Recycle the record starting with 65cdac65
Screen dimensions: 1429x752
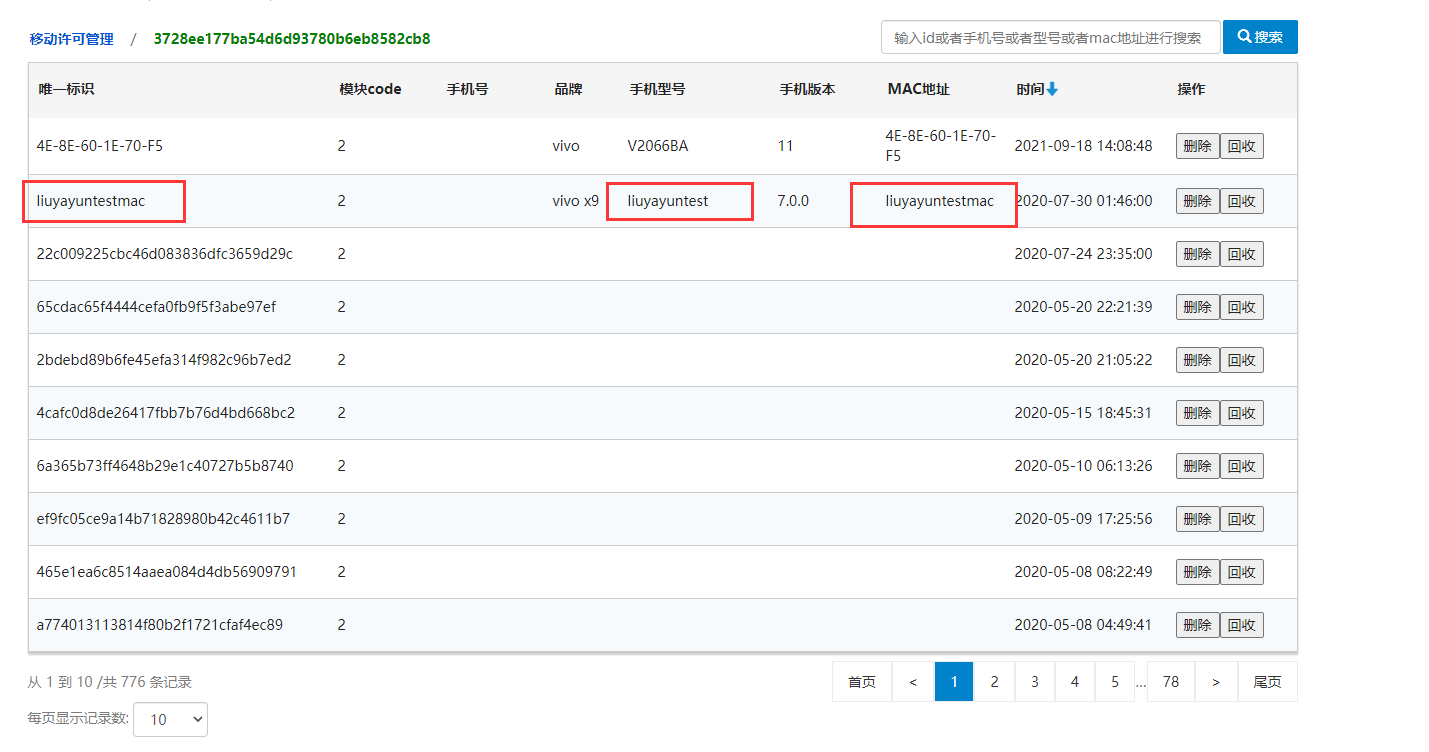tap(1241, 307)
